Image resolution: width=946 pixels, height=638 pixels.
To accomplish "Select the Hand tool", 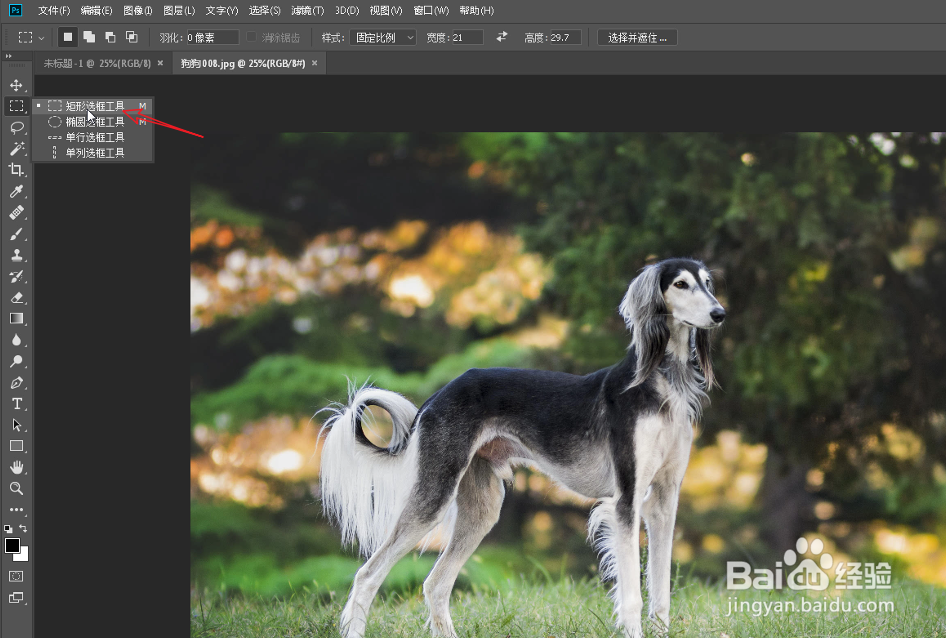I will pyautogui.click(x=16, y=467).
